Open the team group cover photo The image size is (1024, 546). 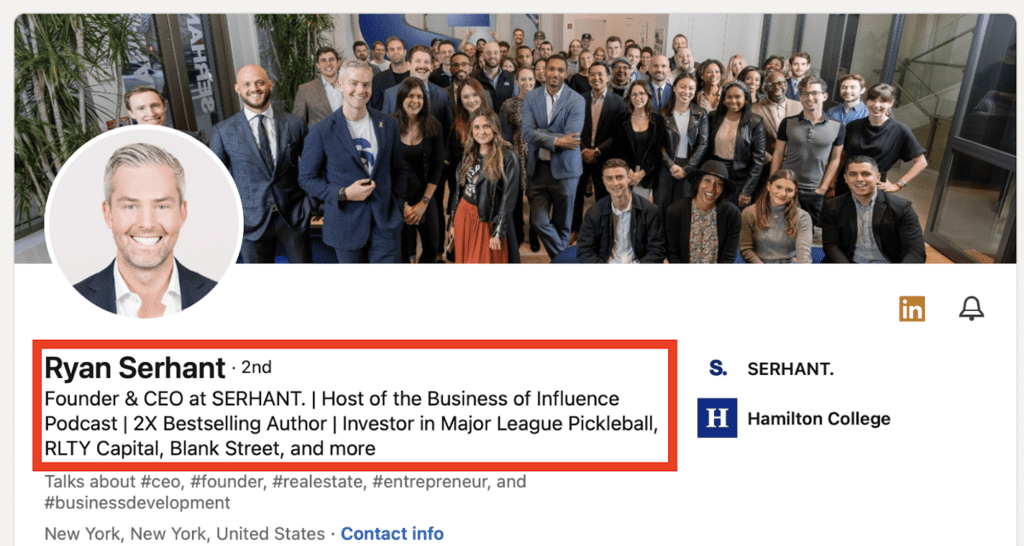(x=600, y=130)
